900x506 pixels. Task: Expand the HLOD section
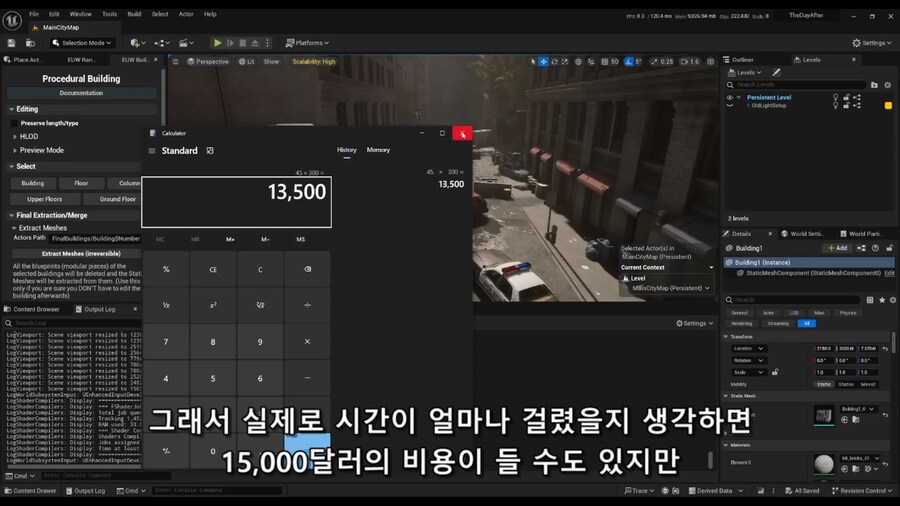point(14,137)
